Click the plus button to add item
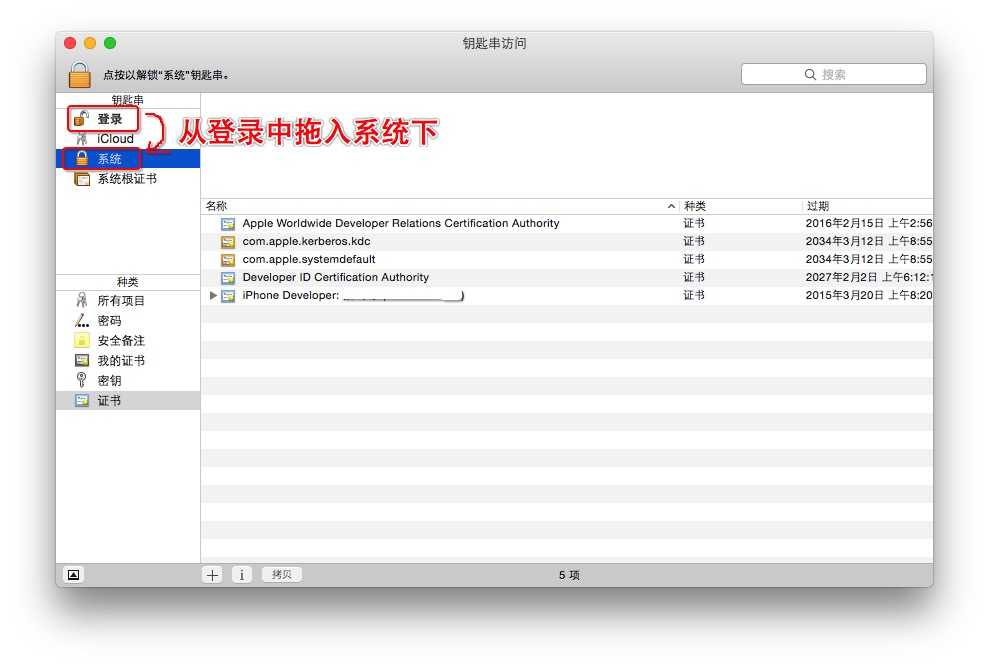 coord(213,575)
